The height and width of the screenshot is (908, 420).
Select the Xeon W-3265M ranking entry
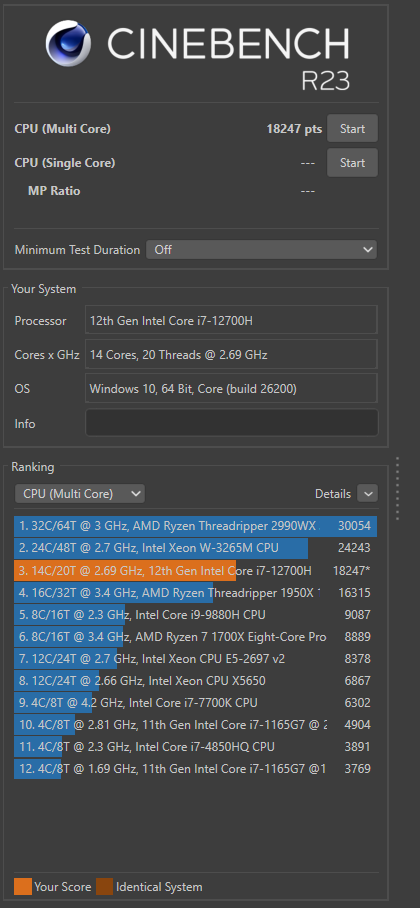coord(196,548)
